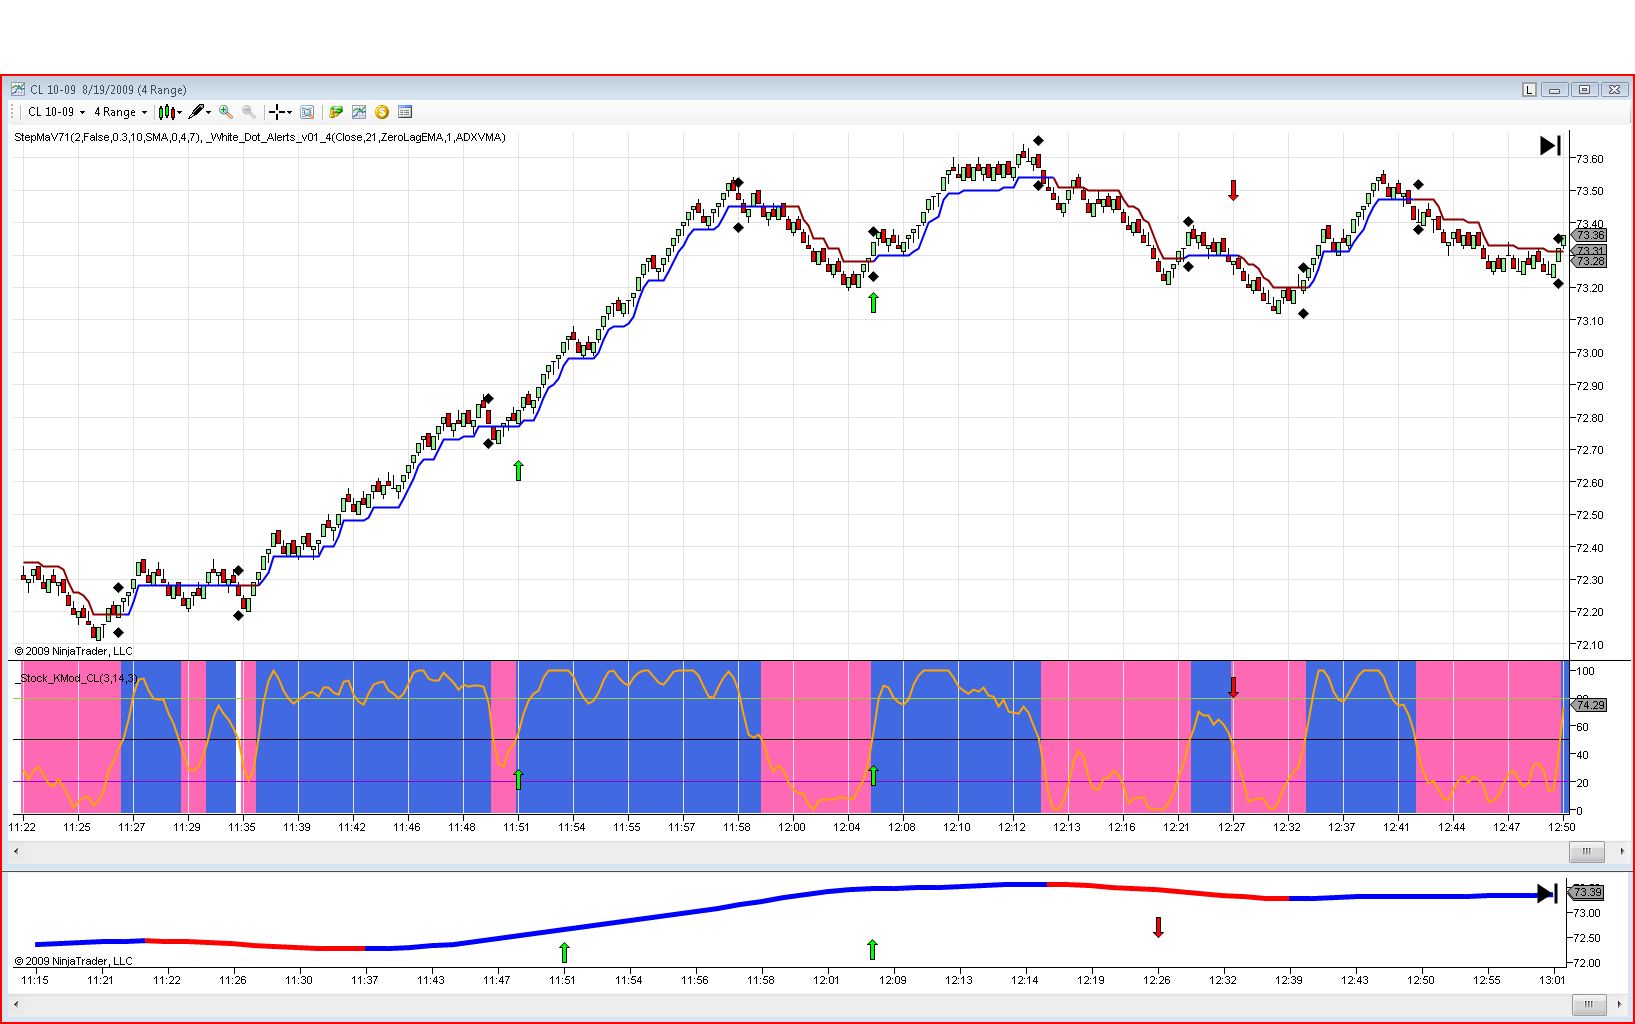Click the 73.36 price marker on axis
The image size is (1635, 1024).
coord(1590,236)
